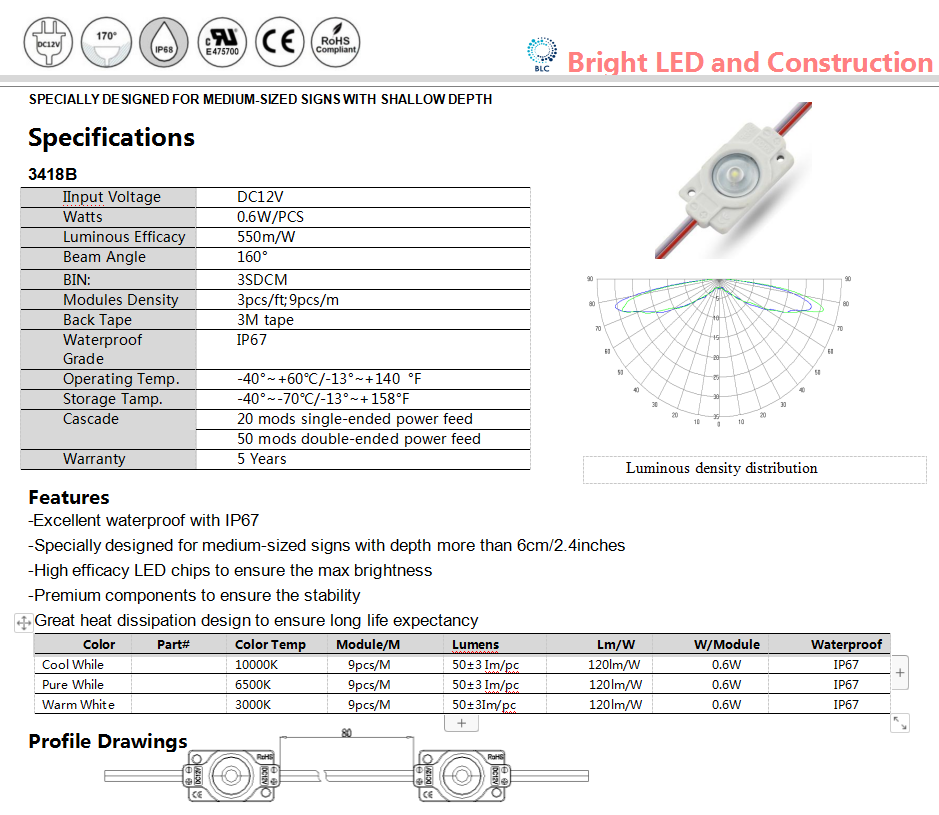Click '20 mods single-ended power feed' cell
Screen dimensions: 939x815
point(363,419)
